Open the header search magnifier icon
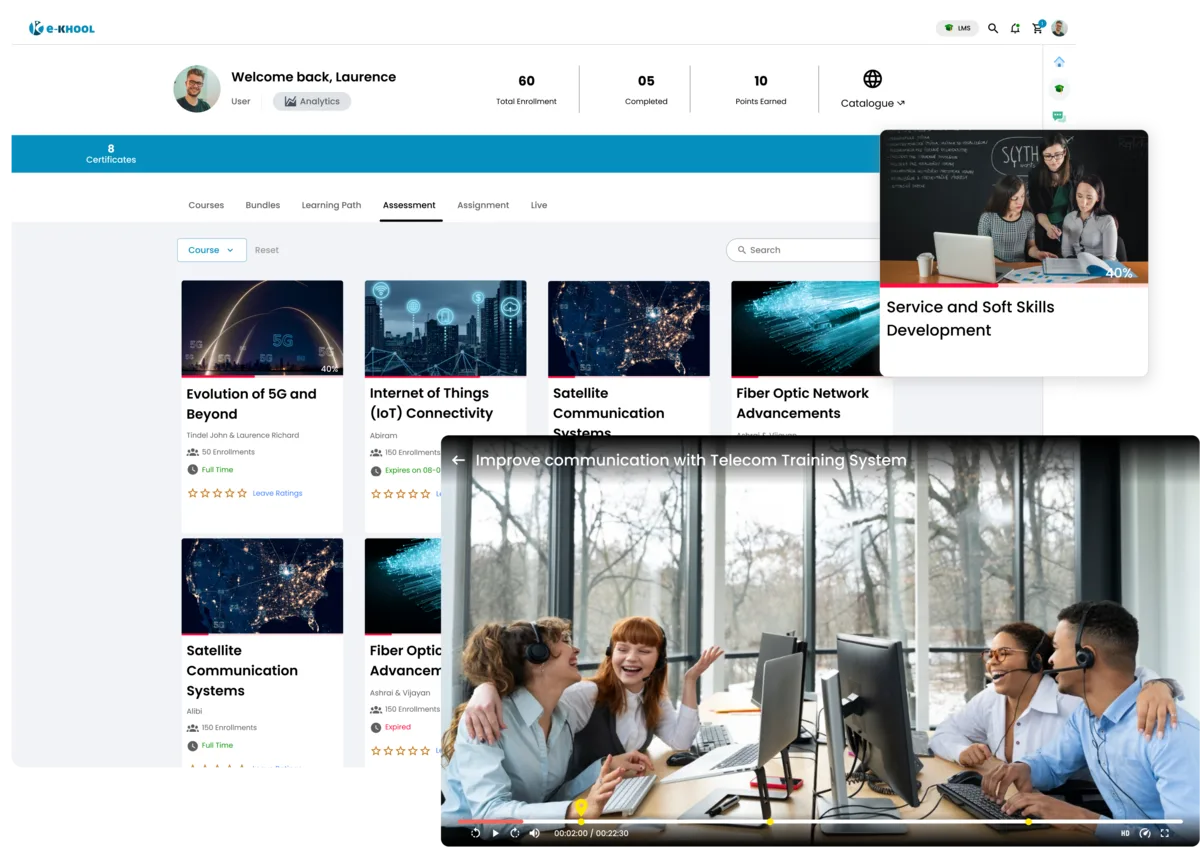 click(x=993, y=29)
